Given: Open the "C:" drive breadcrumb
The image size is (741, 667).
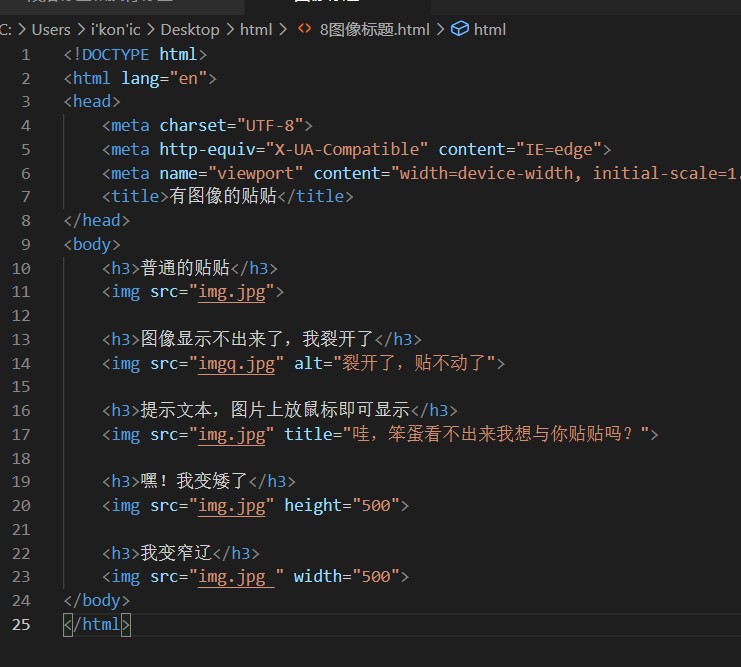Looking at the screenshot, I should click(6, 29).
